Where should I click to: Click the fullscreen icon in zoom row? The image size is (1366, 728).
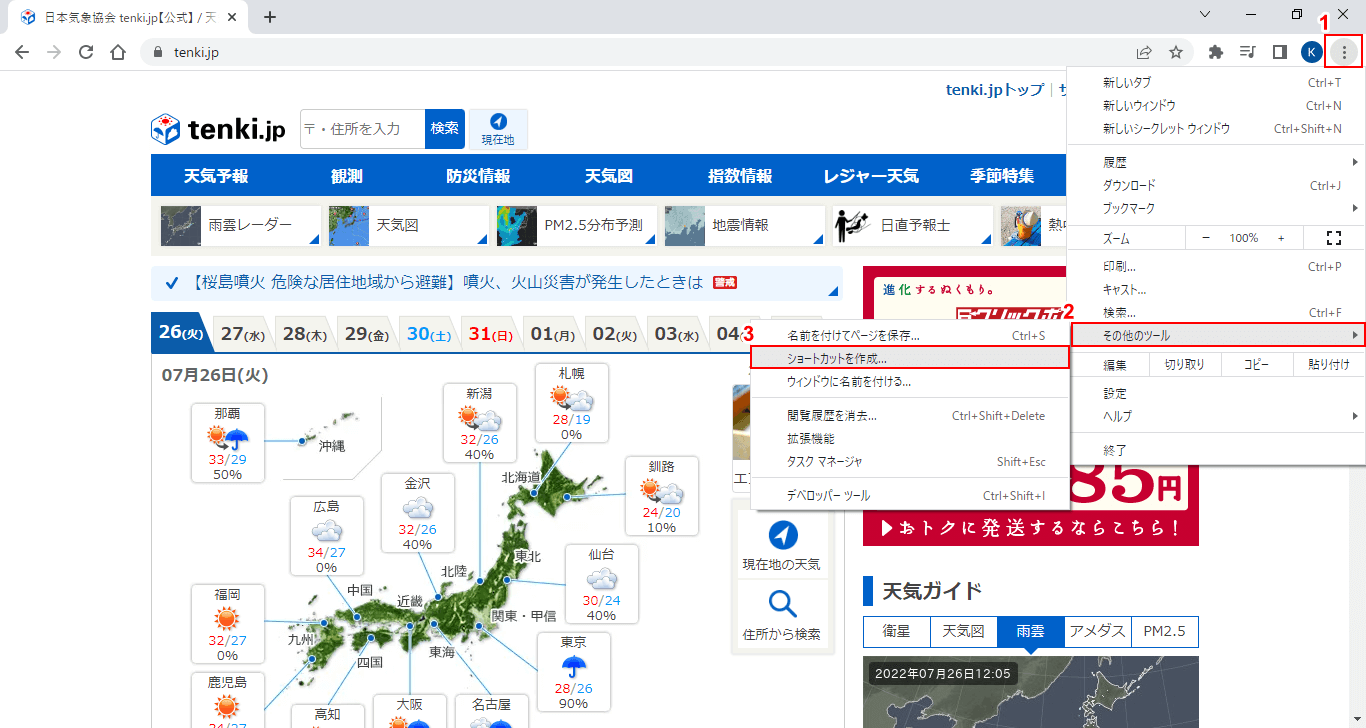1332,238
